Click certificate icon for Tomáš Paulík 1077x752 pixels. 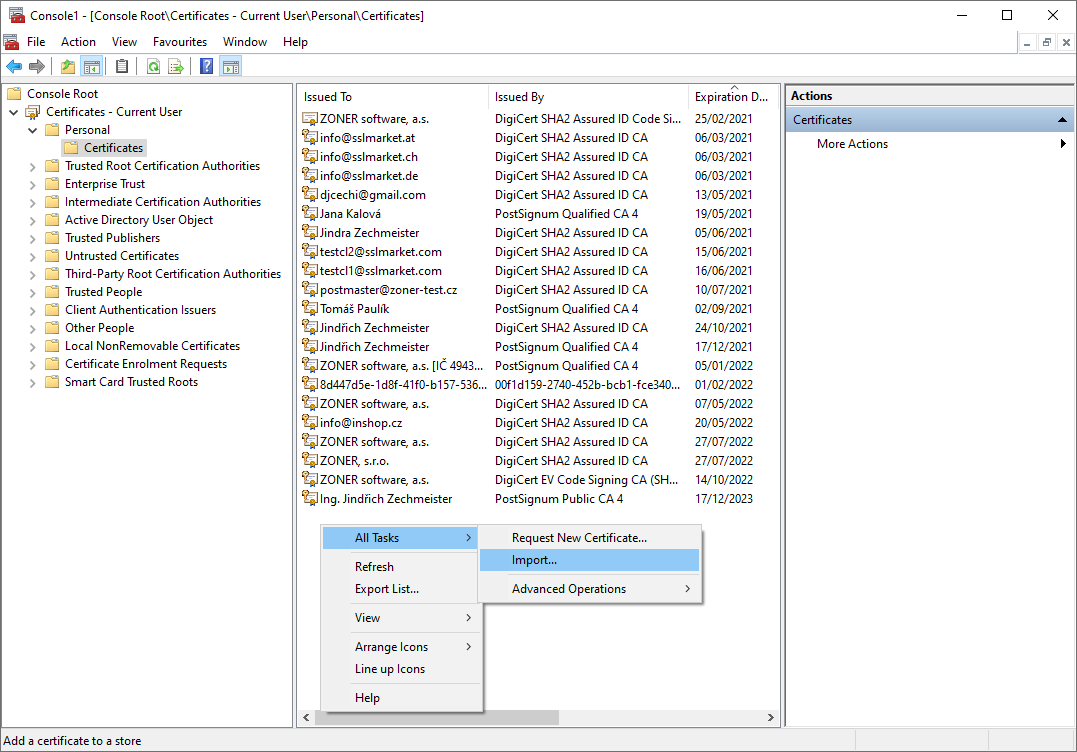[x=310, y=308]
